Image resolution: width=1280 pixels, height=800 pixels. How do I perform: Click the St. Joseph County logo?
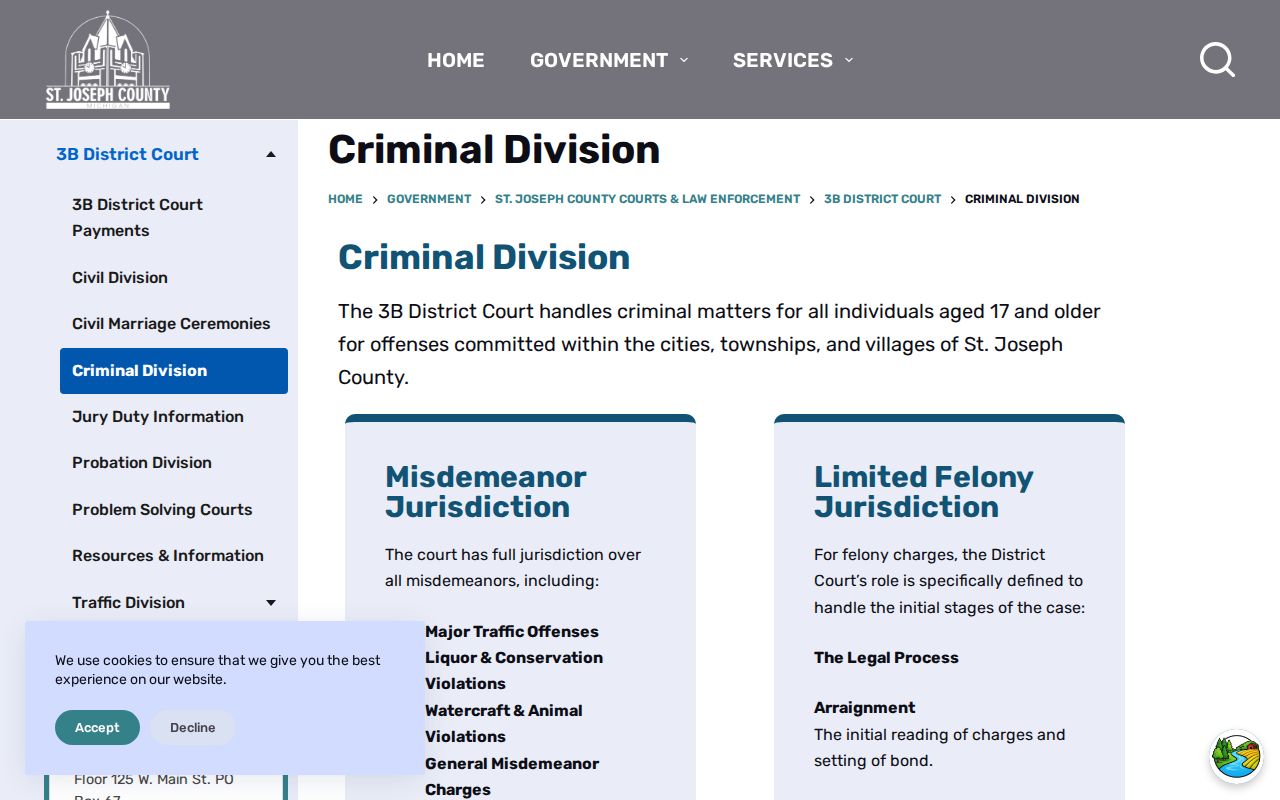point(108,60)
